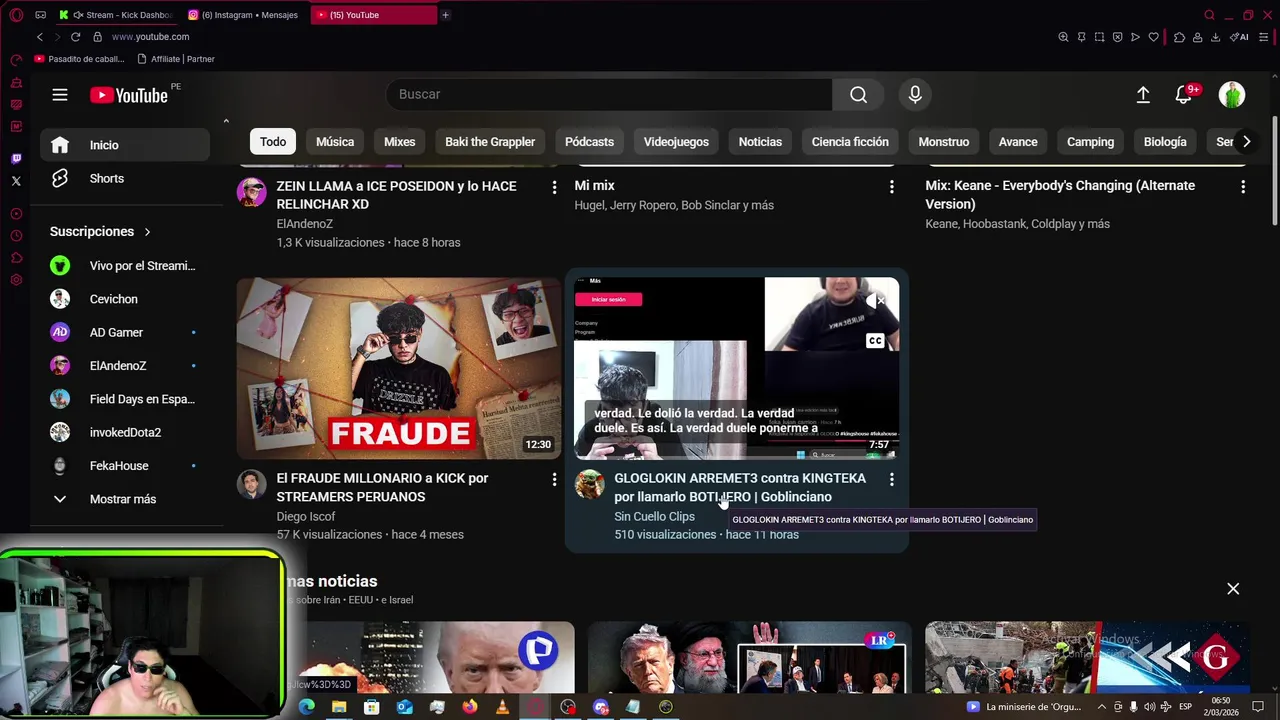
Task: Open Diego Iscof channel link
Action: (305, 517)
